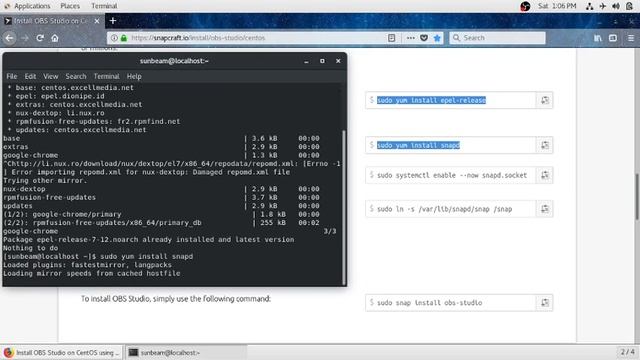This screenshot has width=640, height=360.
Task: Open page actions three-dot menu
Action: click(x=410, y=38)
